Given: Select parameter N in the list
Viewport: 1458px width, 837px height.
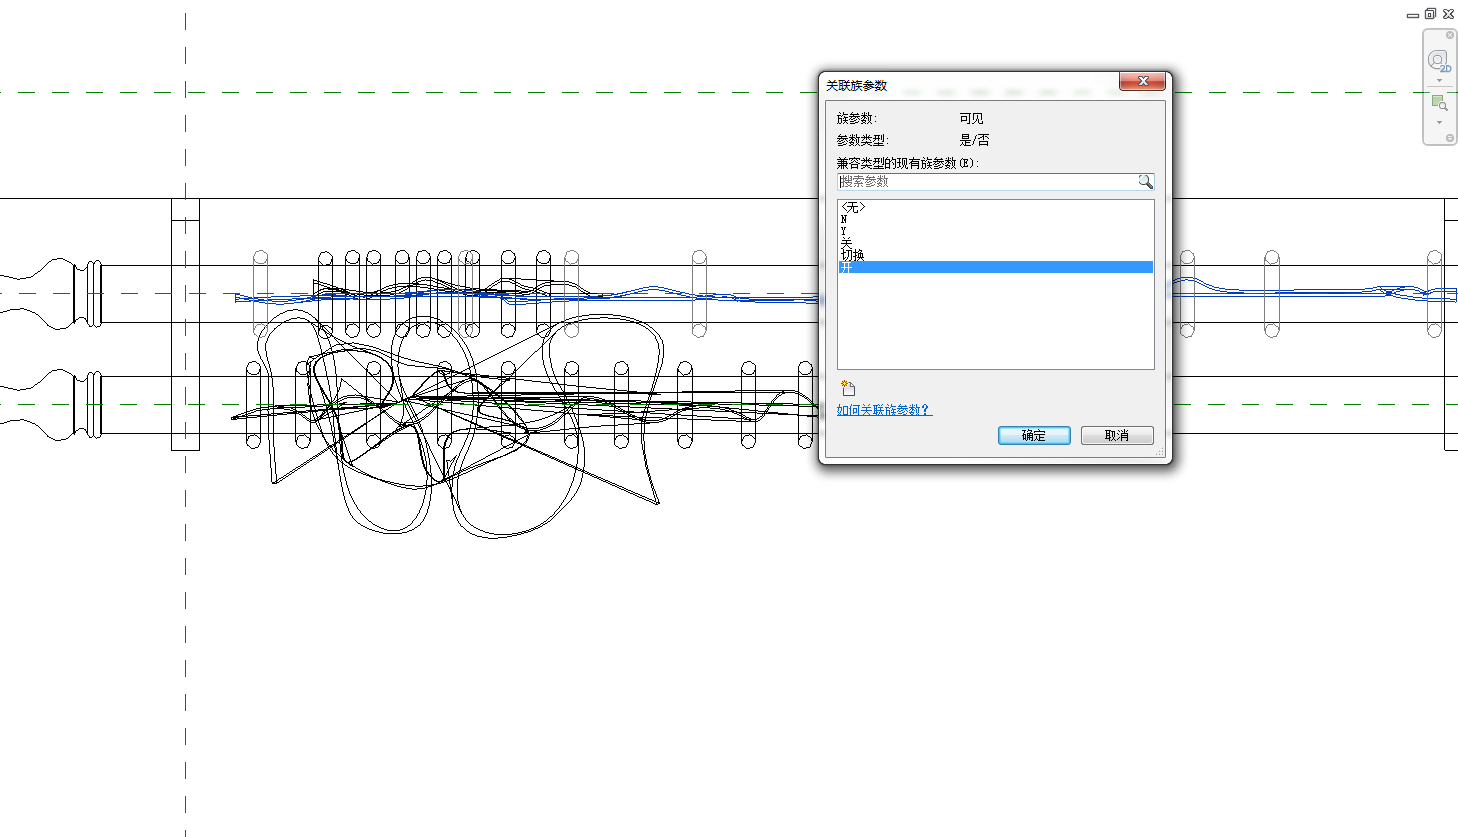Looking at the screenshot, I should coord(995,219).
